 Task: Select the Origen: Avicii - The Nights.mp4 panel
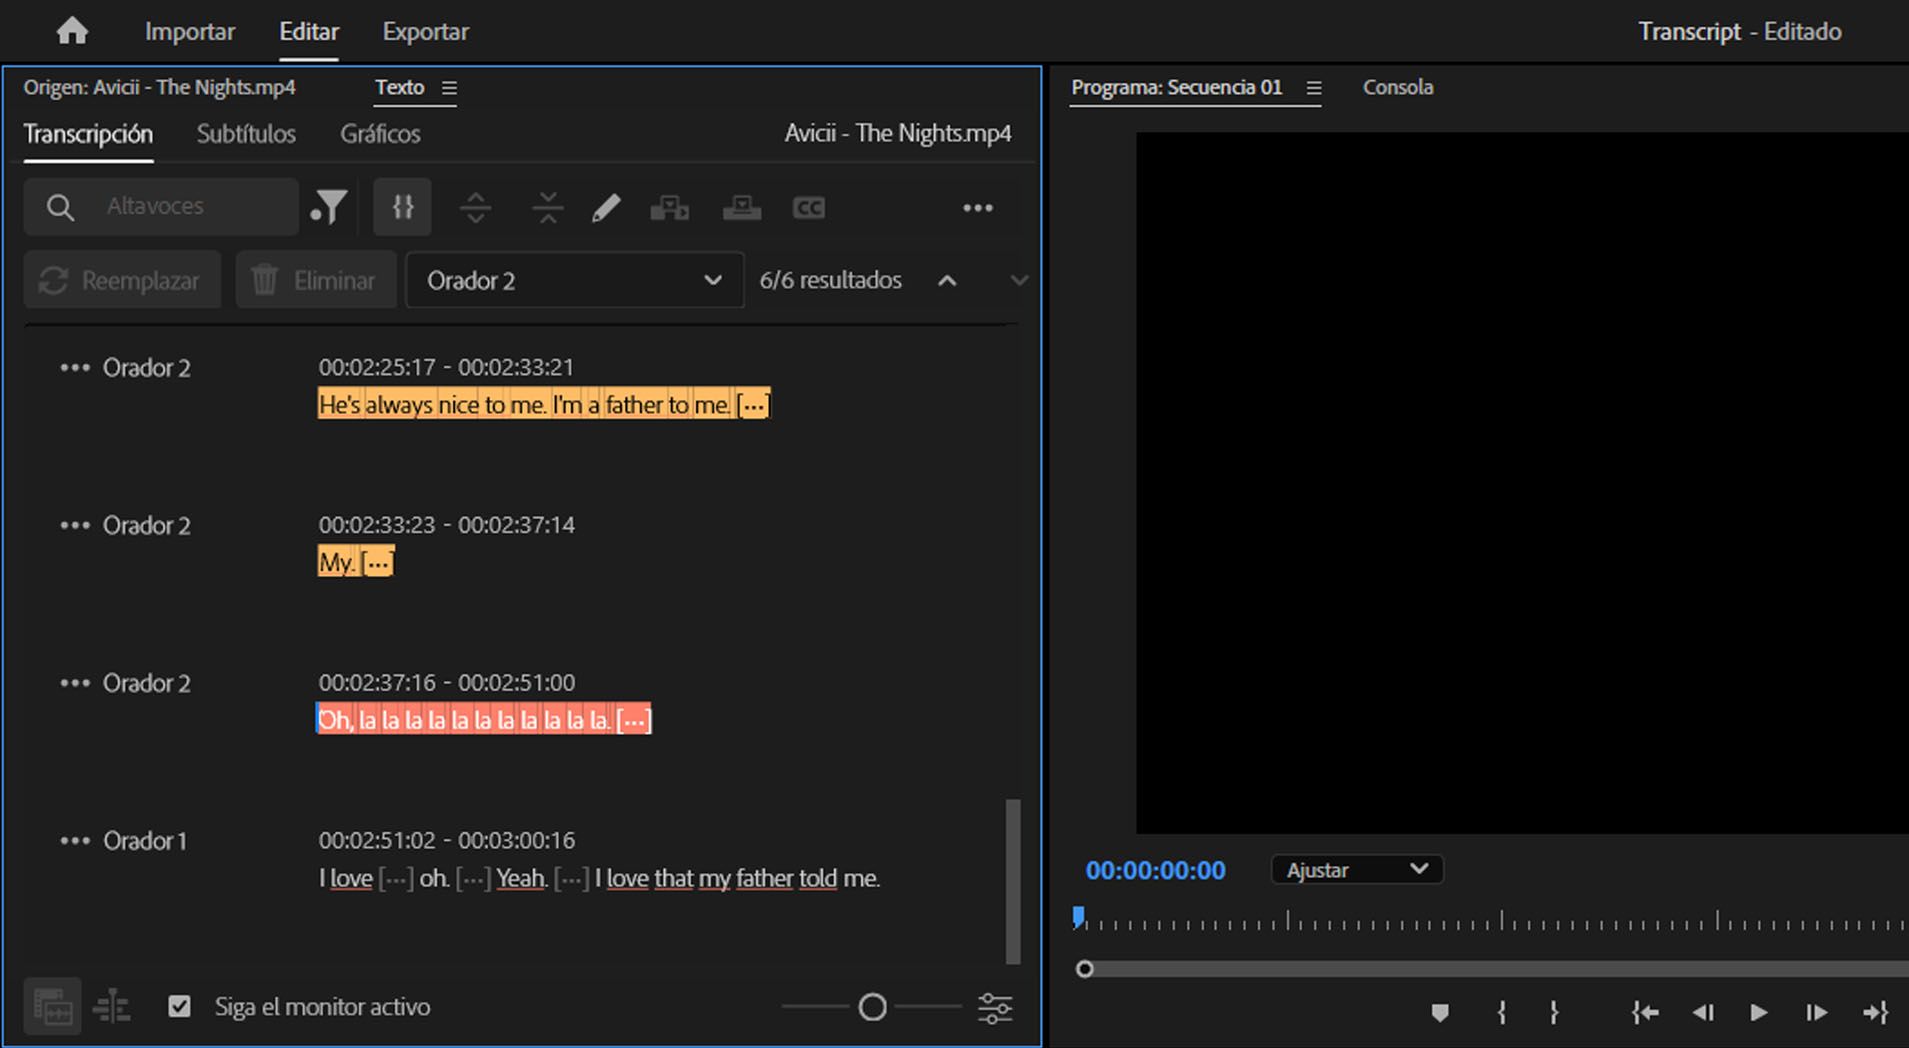[x=160, y=87]
